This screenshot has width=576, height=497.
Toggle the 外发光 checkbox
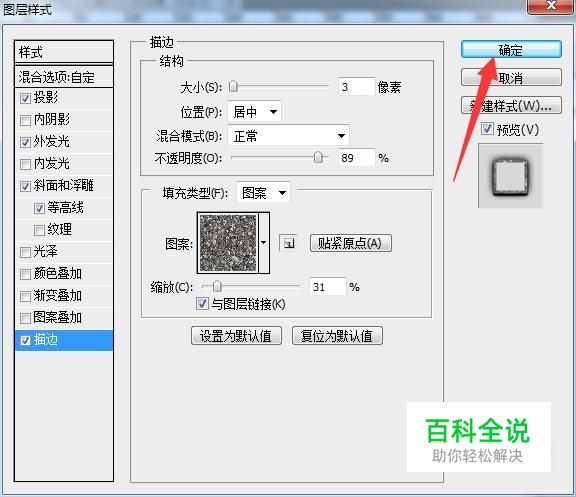click(25, 142)
